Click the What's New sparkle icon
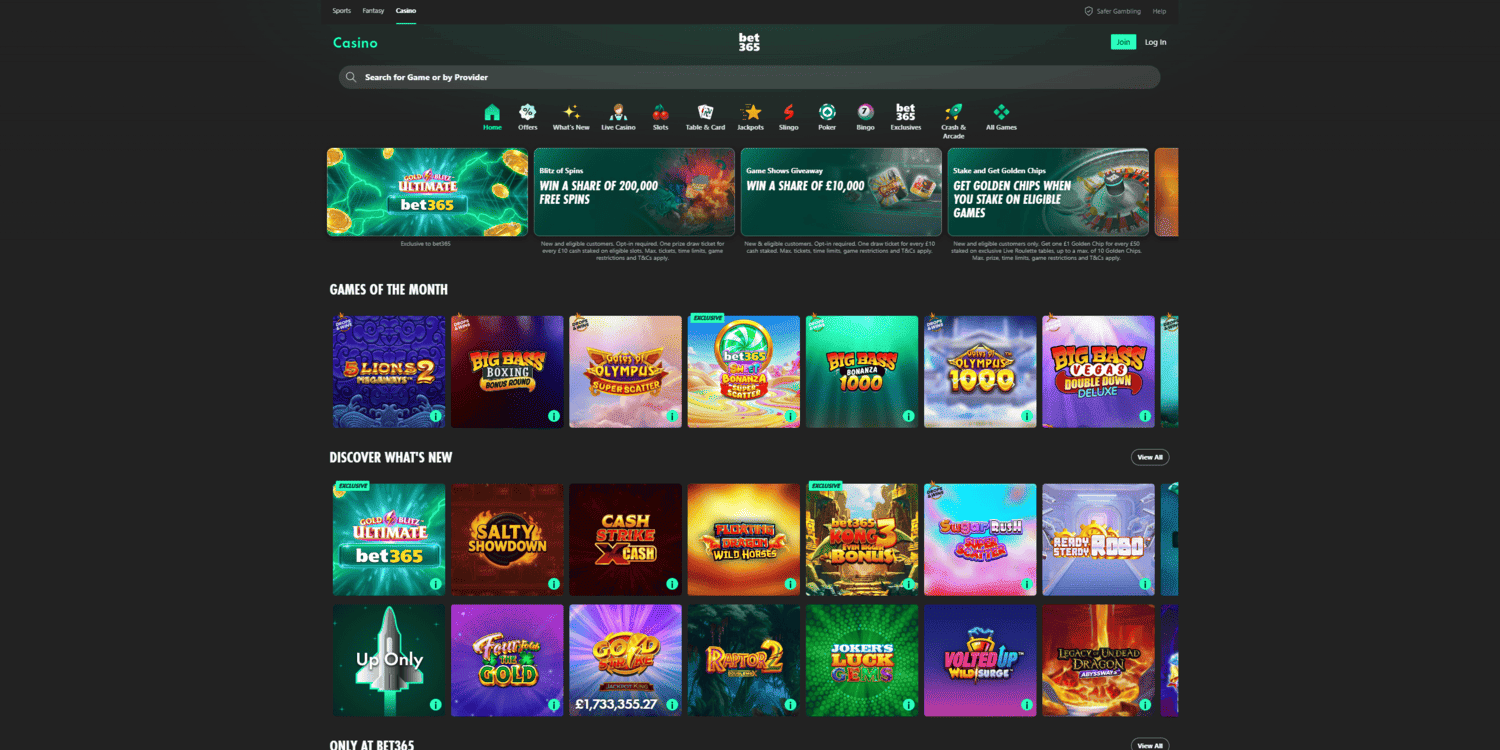Screen dimensions: 1500x750 (x=571, y=113)
